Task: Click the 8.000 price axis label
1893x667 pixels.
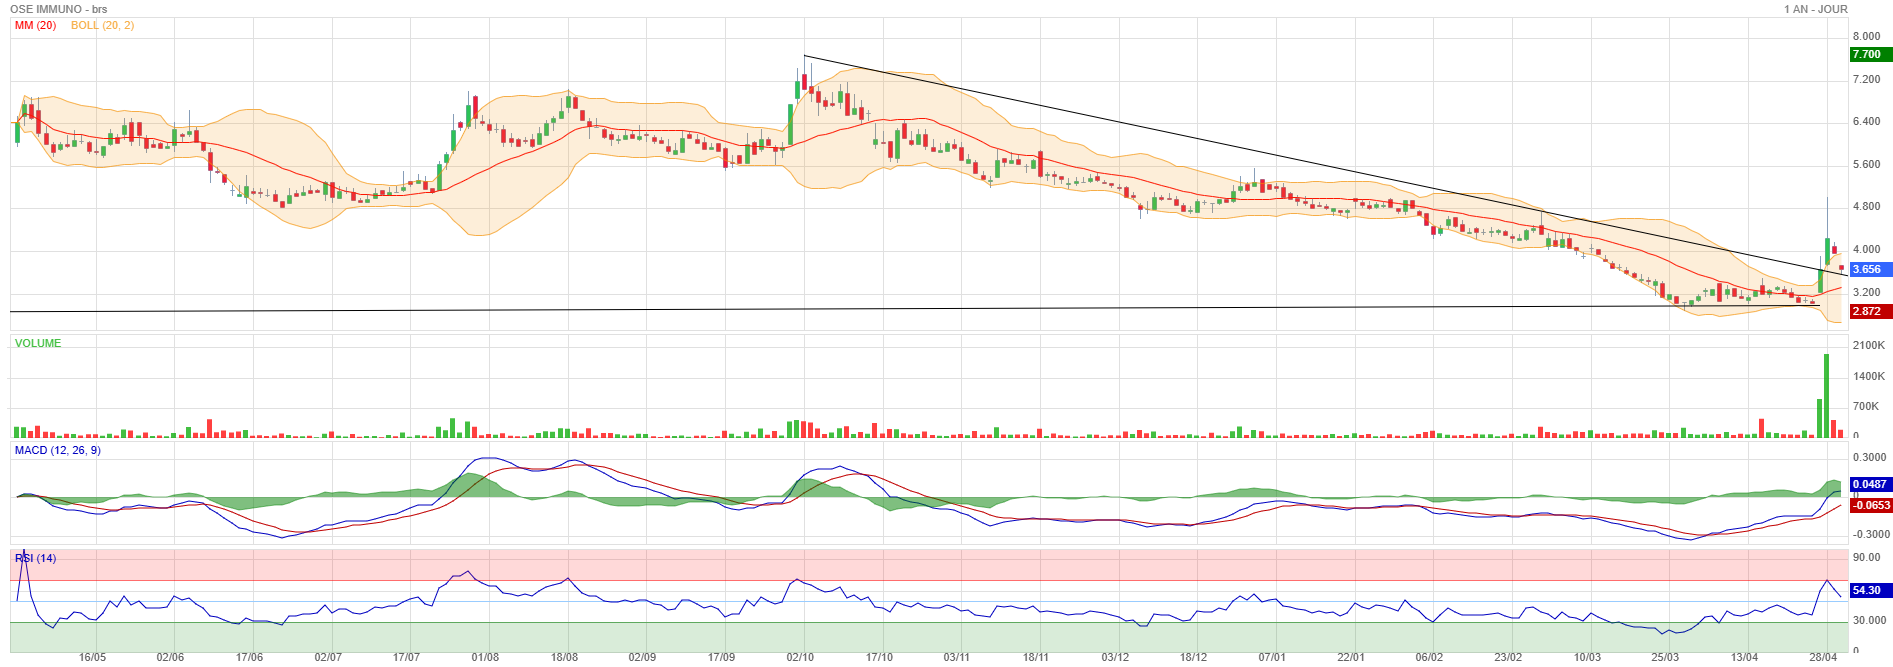Action: tap(1866, 36)
